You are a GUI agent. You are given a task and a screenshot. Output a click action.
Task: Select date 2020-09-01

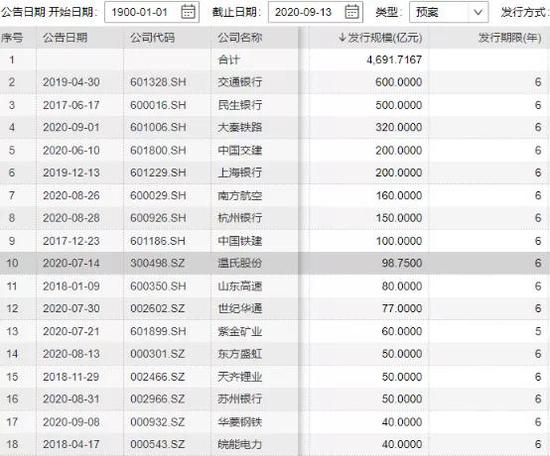point(71,127)
